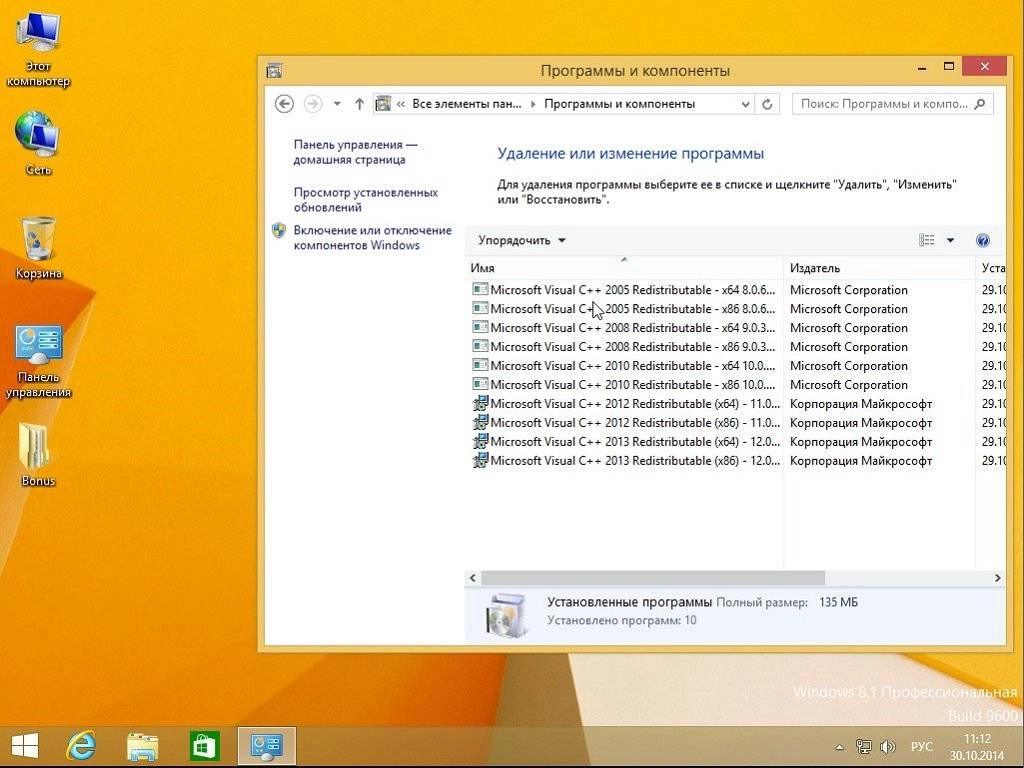The height and width of the screenshot is (768, 1024).
Task: Open Просмотр установленных обновлений link
Action: pos(366,200)
